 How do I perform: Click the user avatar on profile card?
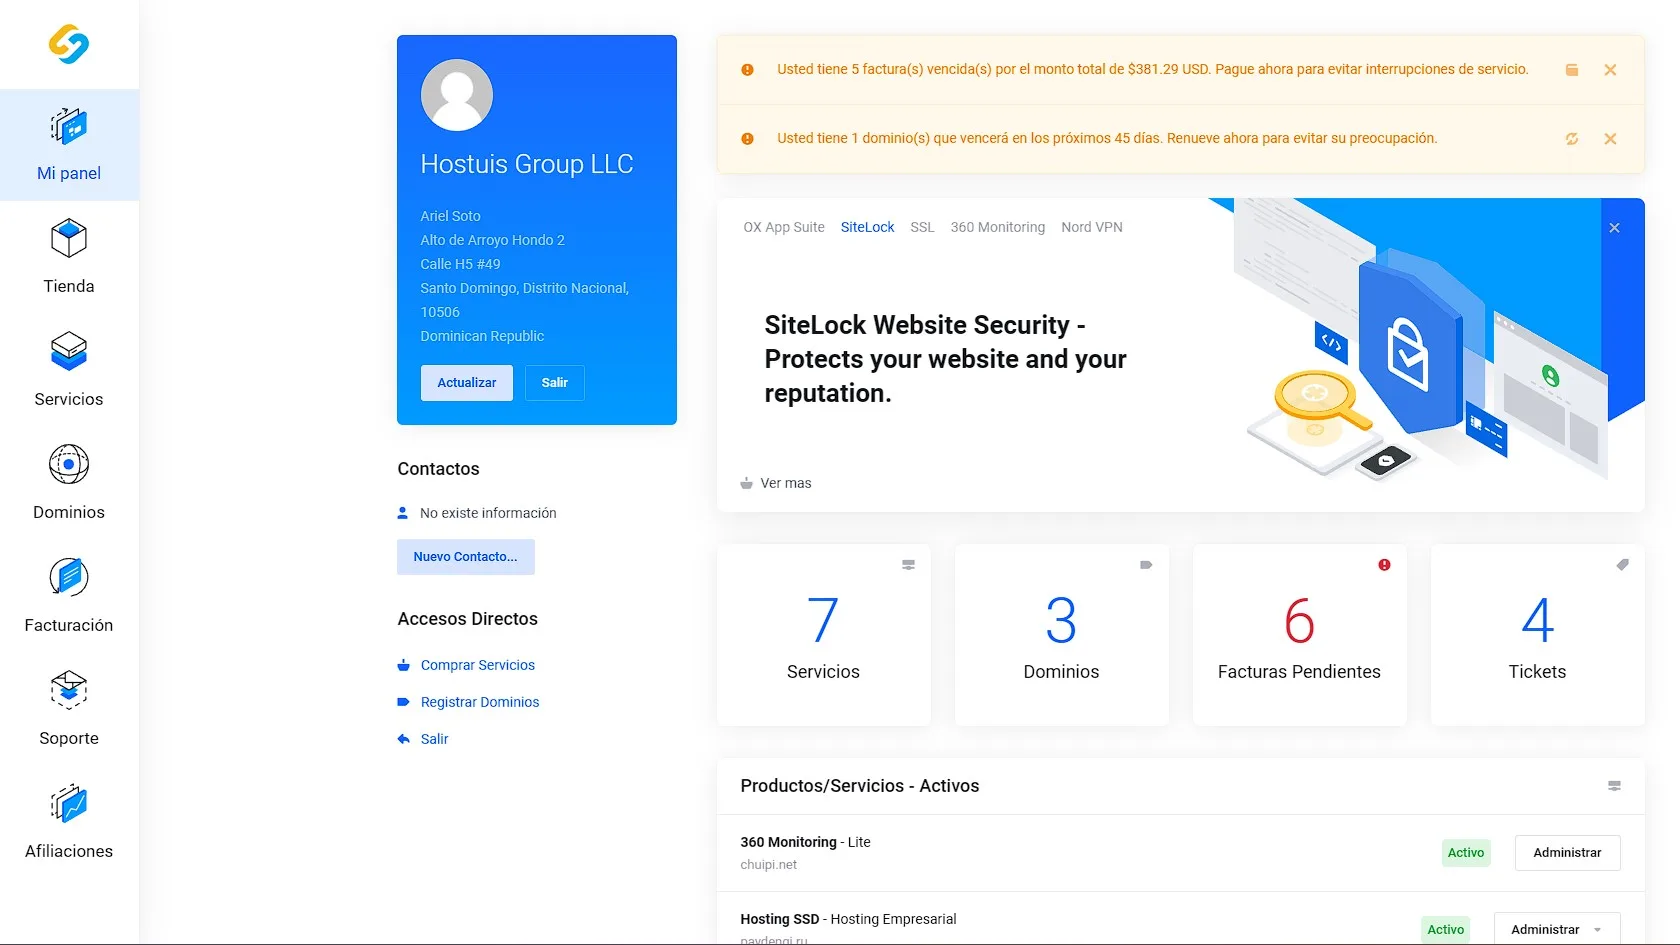457,95
